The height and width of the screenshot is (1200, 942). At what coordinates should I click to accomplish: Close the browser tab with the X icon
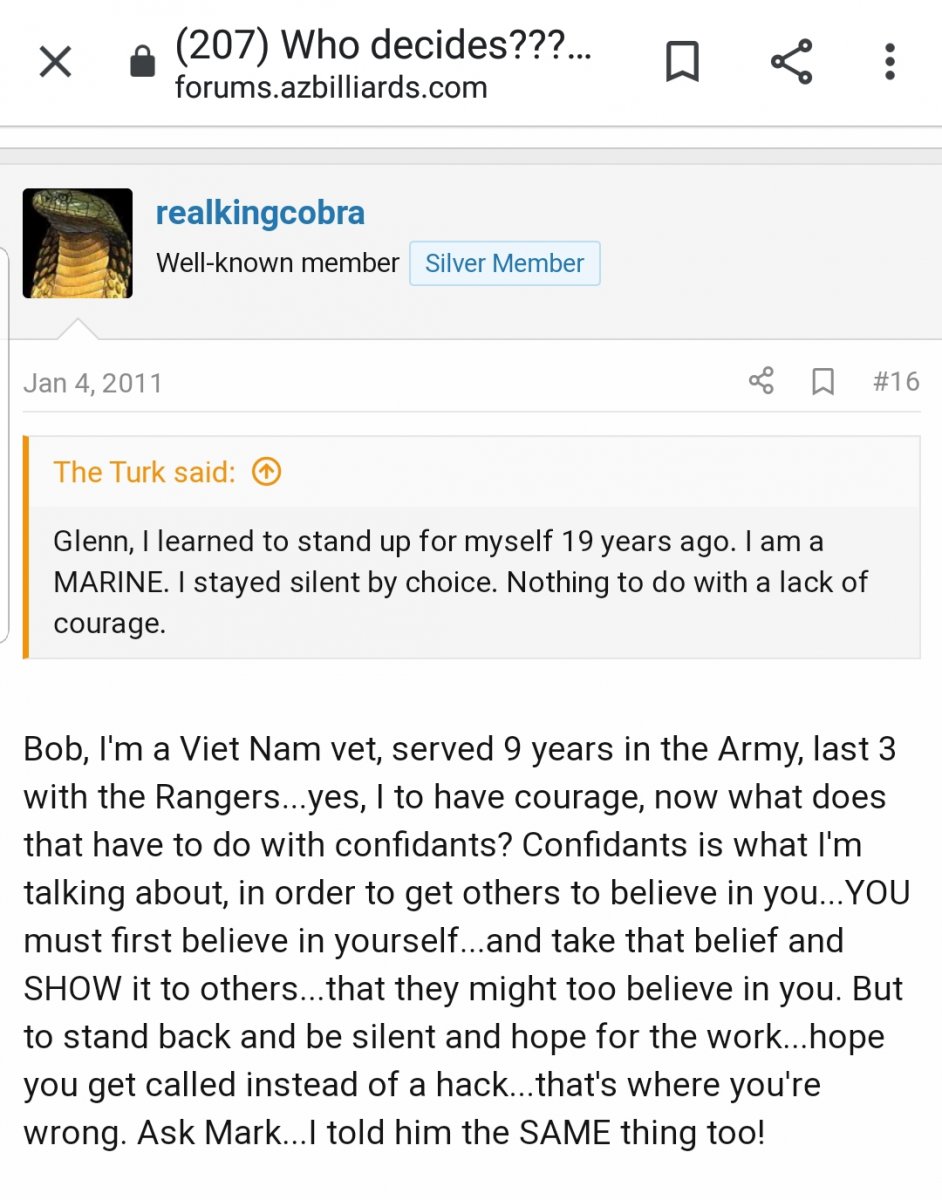pyautogui.click(x=55, y=63)
